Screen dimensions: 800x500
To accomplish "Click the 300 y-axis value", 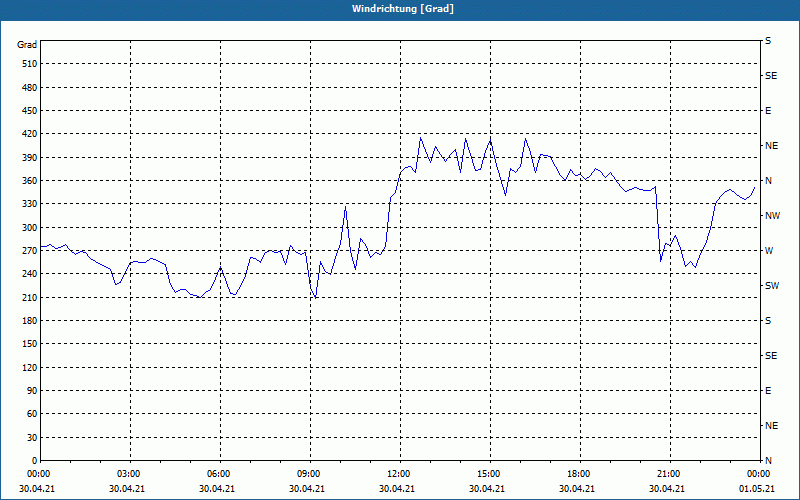I will click(x=30, y=228).
